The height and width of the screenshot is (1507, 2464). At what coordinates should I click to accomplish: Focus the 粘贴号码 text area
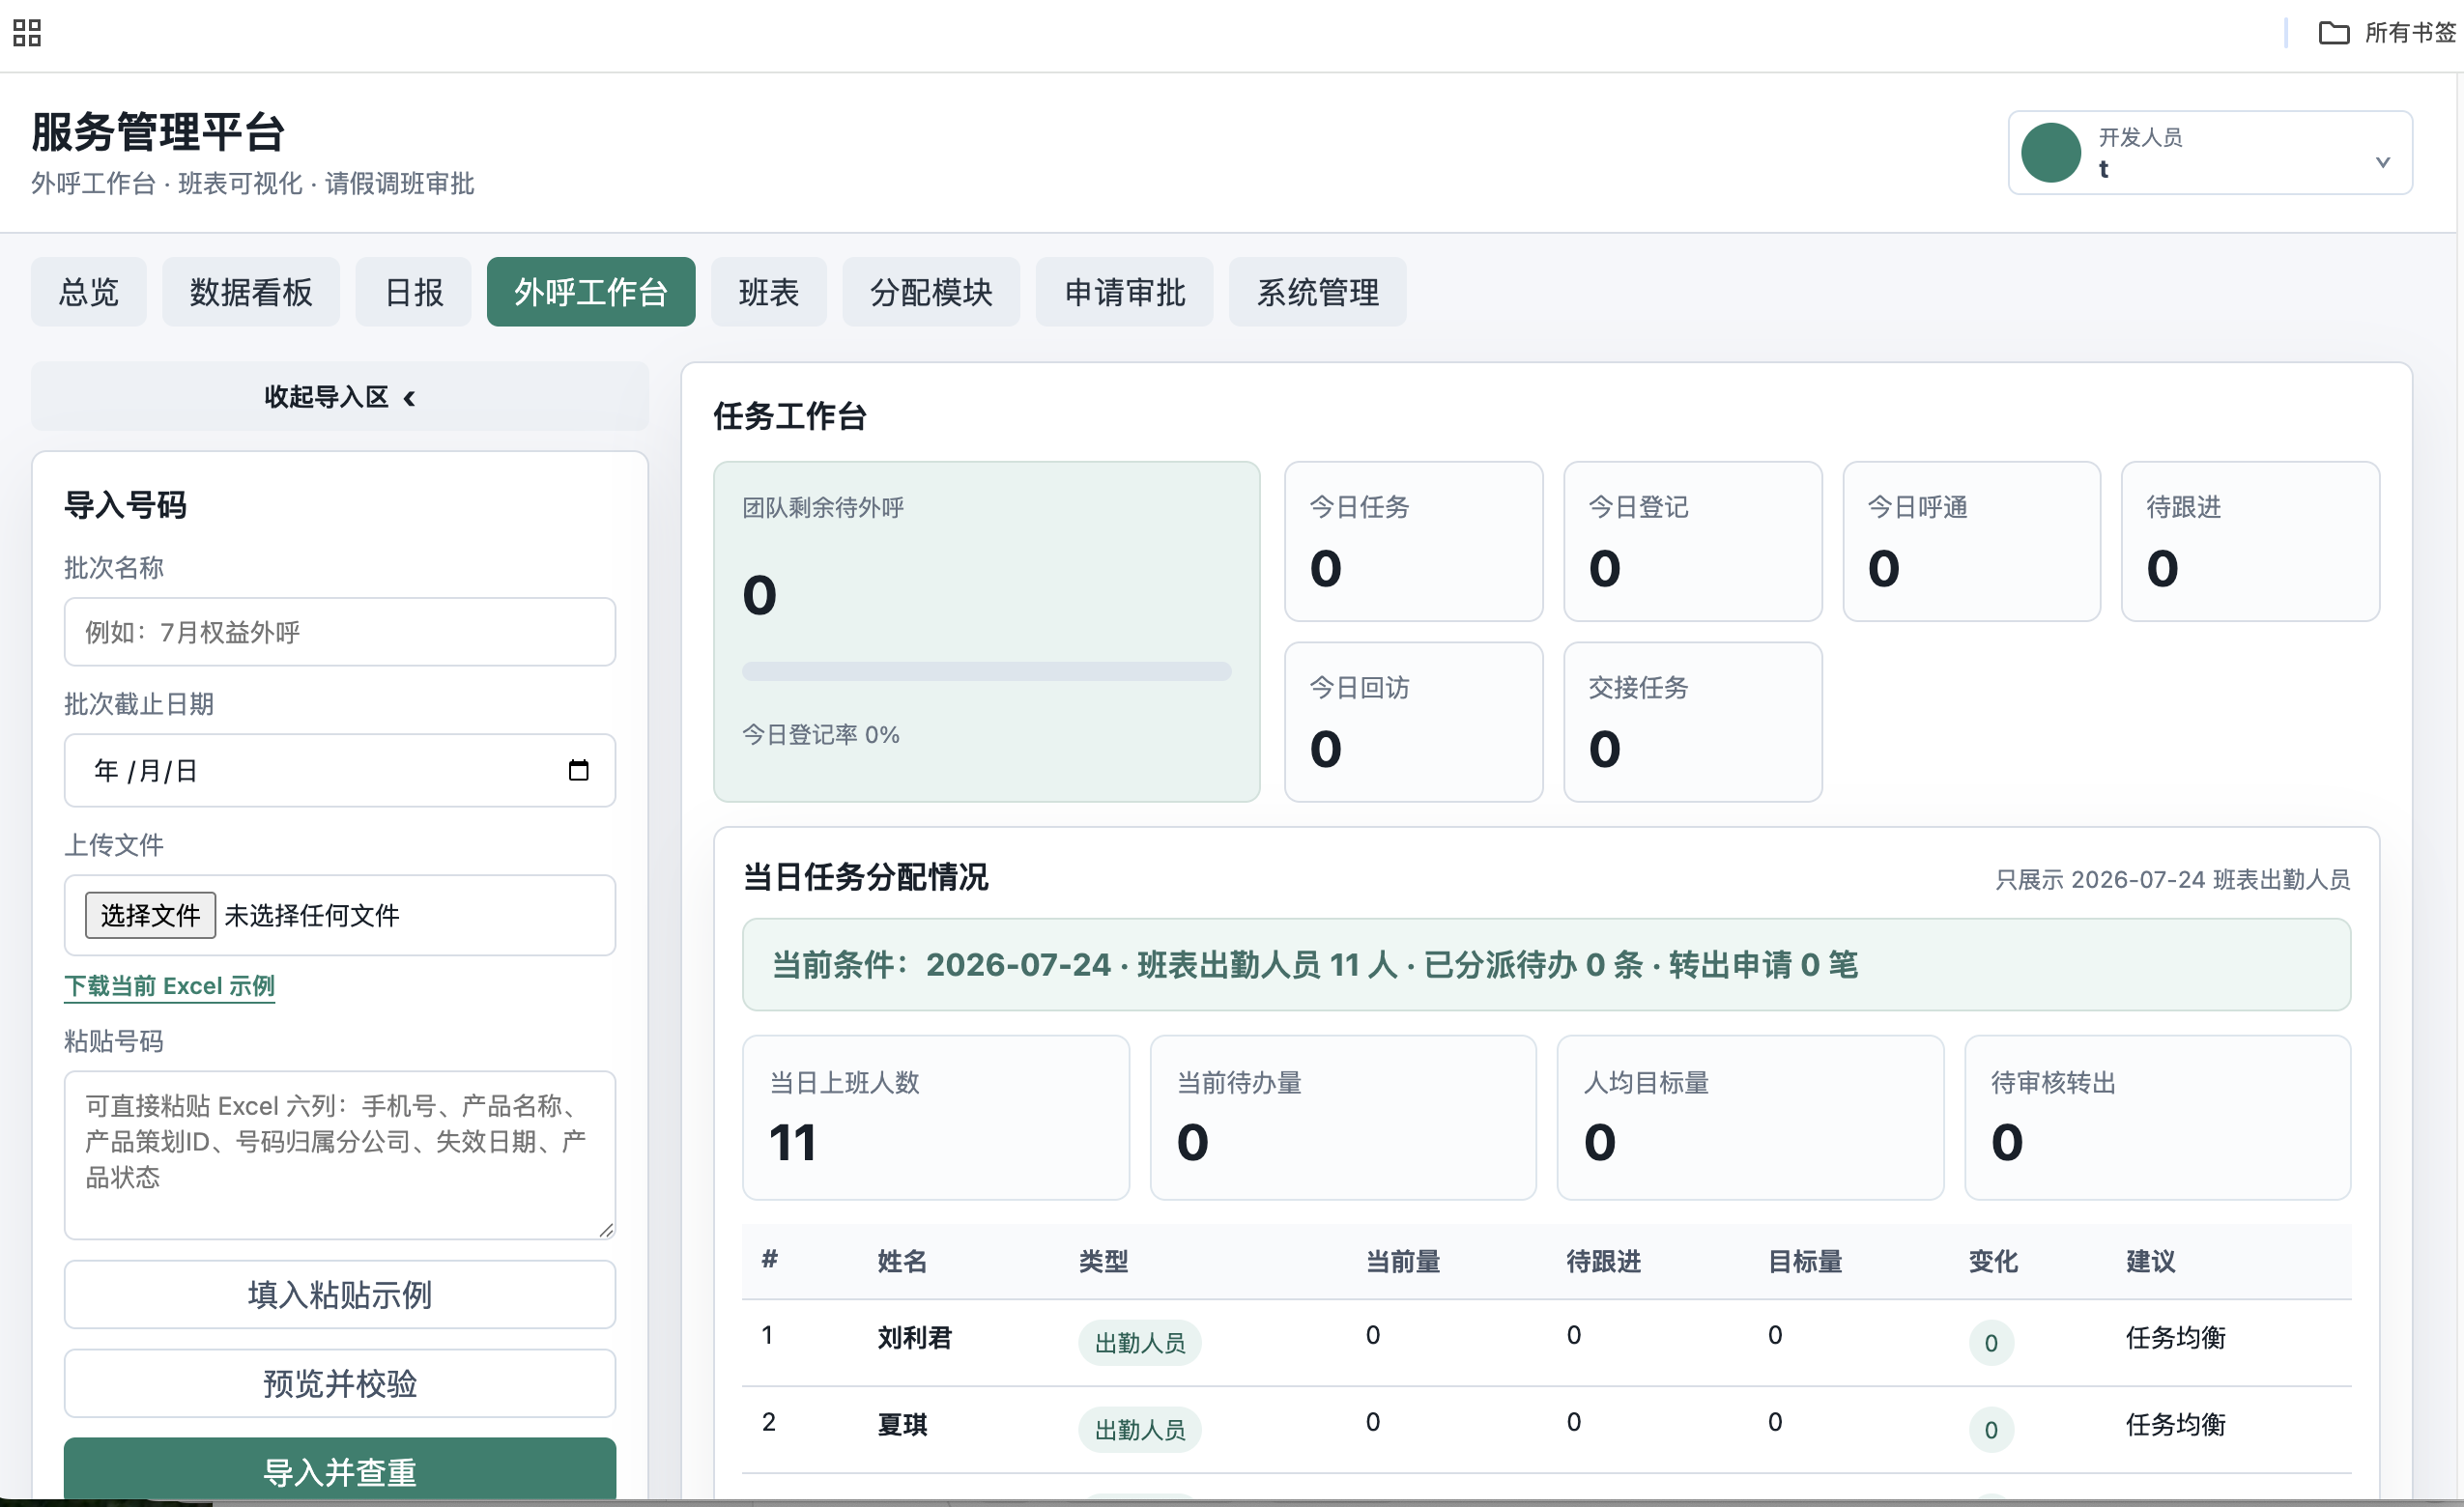[x=340, y=1155]
